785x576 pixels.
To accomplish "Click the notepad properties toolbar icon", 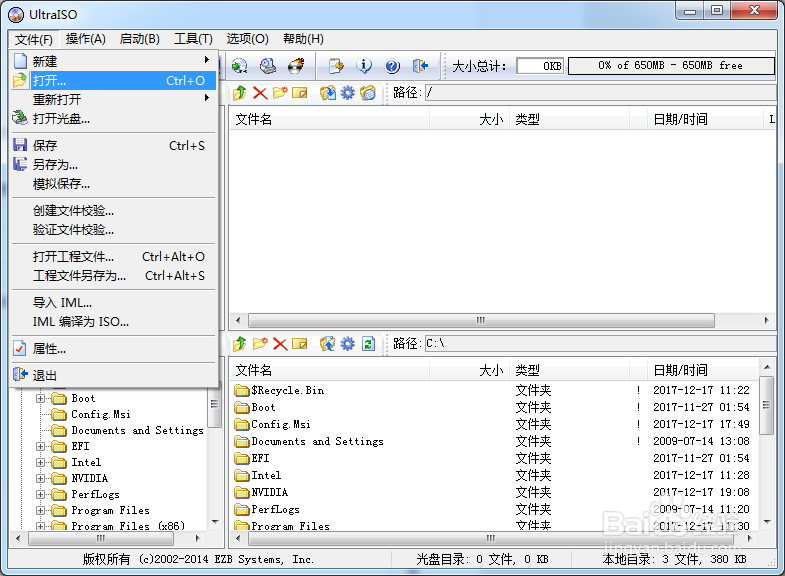I will 336,66.
